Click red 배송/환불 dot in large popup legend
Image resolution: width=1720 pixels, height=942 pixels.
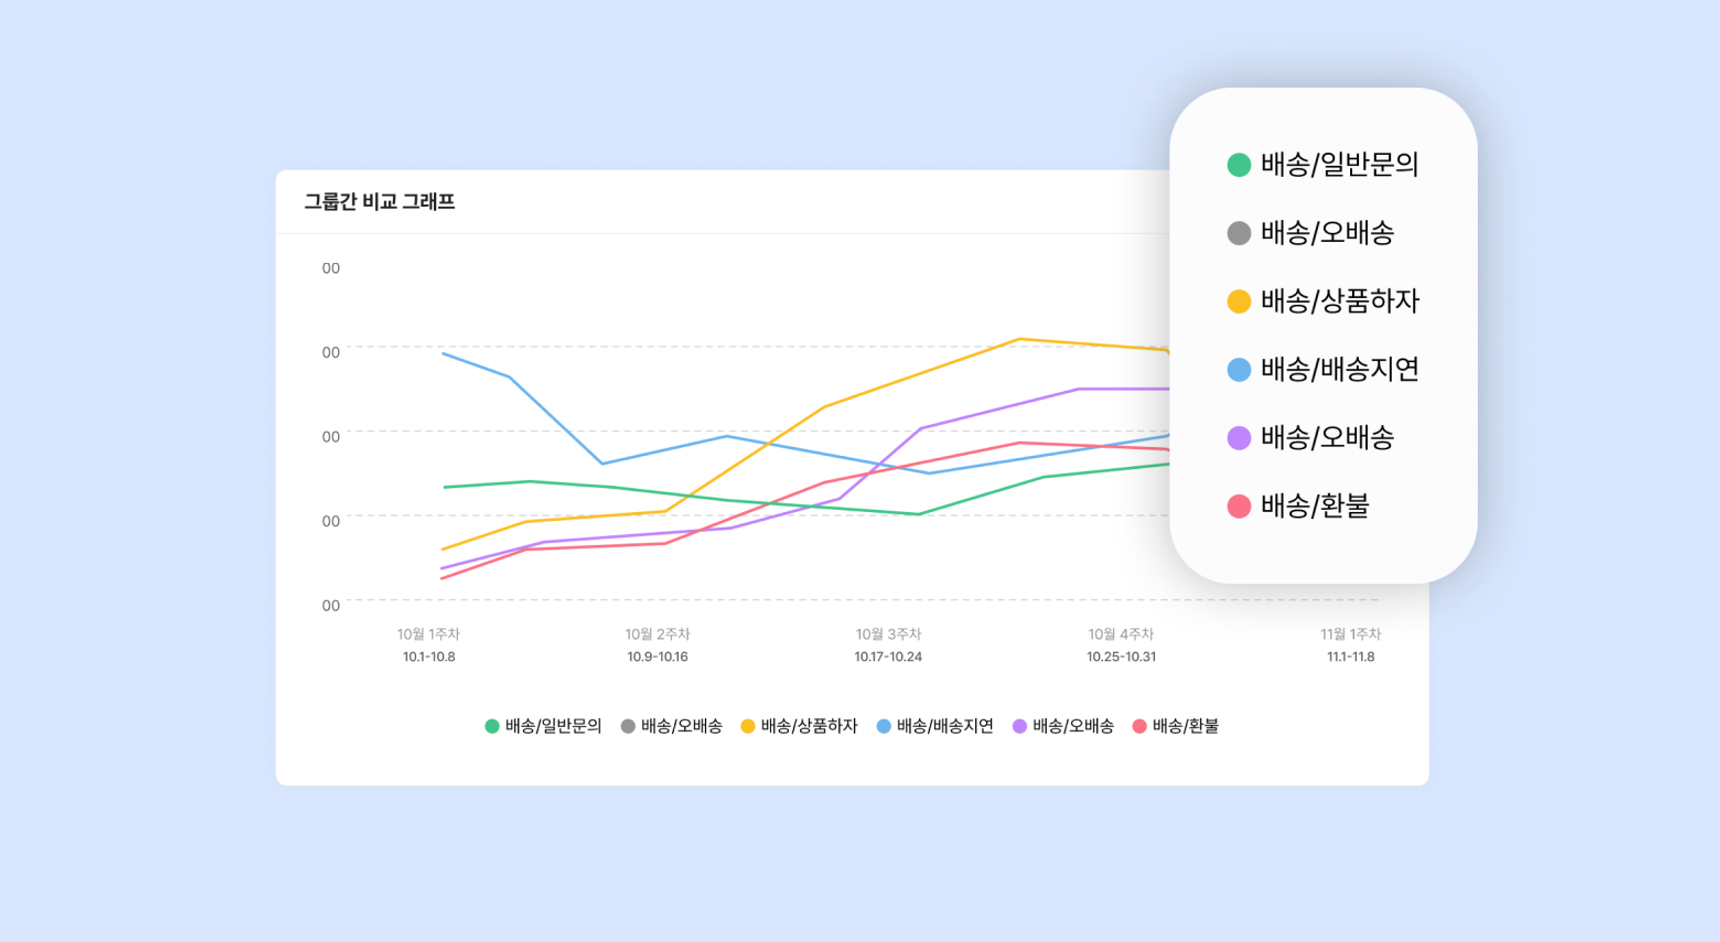click(1239, 506)
